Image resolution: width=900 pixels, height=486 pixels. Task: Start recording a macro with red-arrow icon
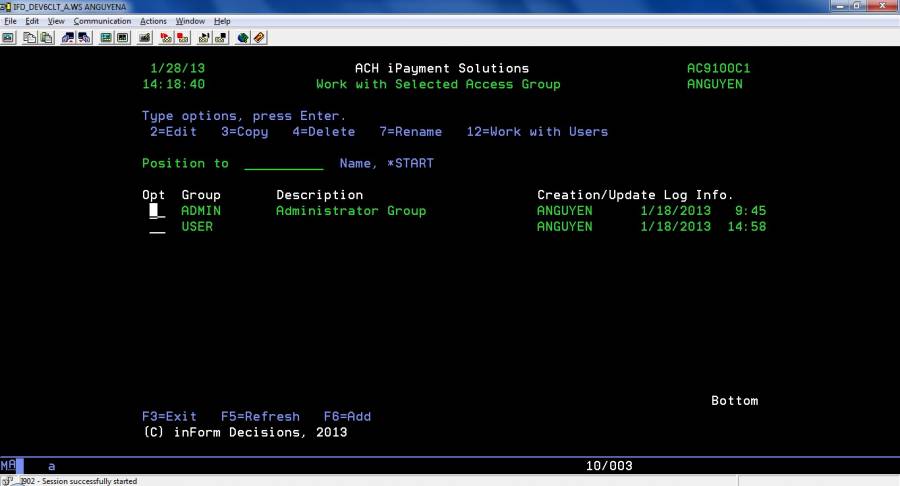click(166, 38)
